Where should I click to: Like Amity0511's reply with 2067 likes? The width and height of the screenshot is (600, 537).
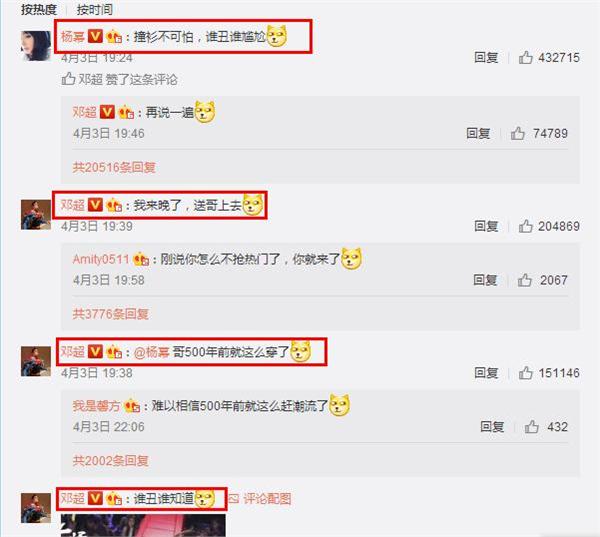[x=525, y=280]
